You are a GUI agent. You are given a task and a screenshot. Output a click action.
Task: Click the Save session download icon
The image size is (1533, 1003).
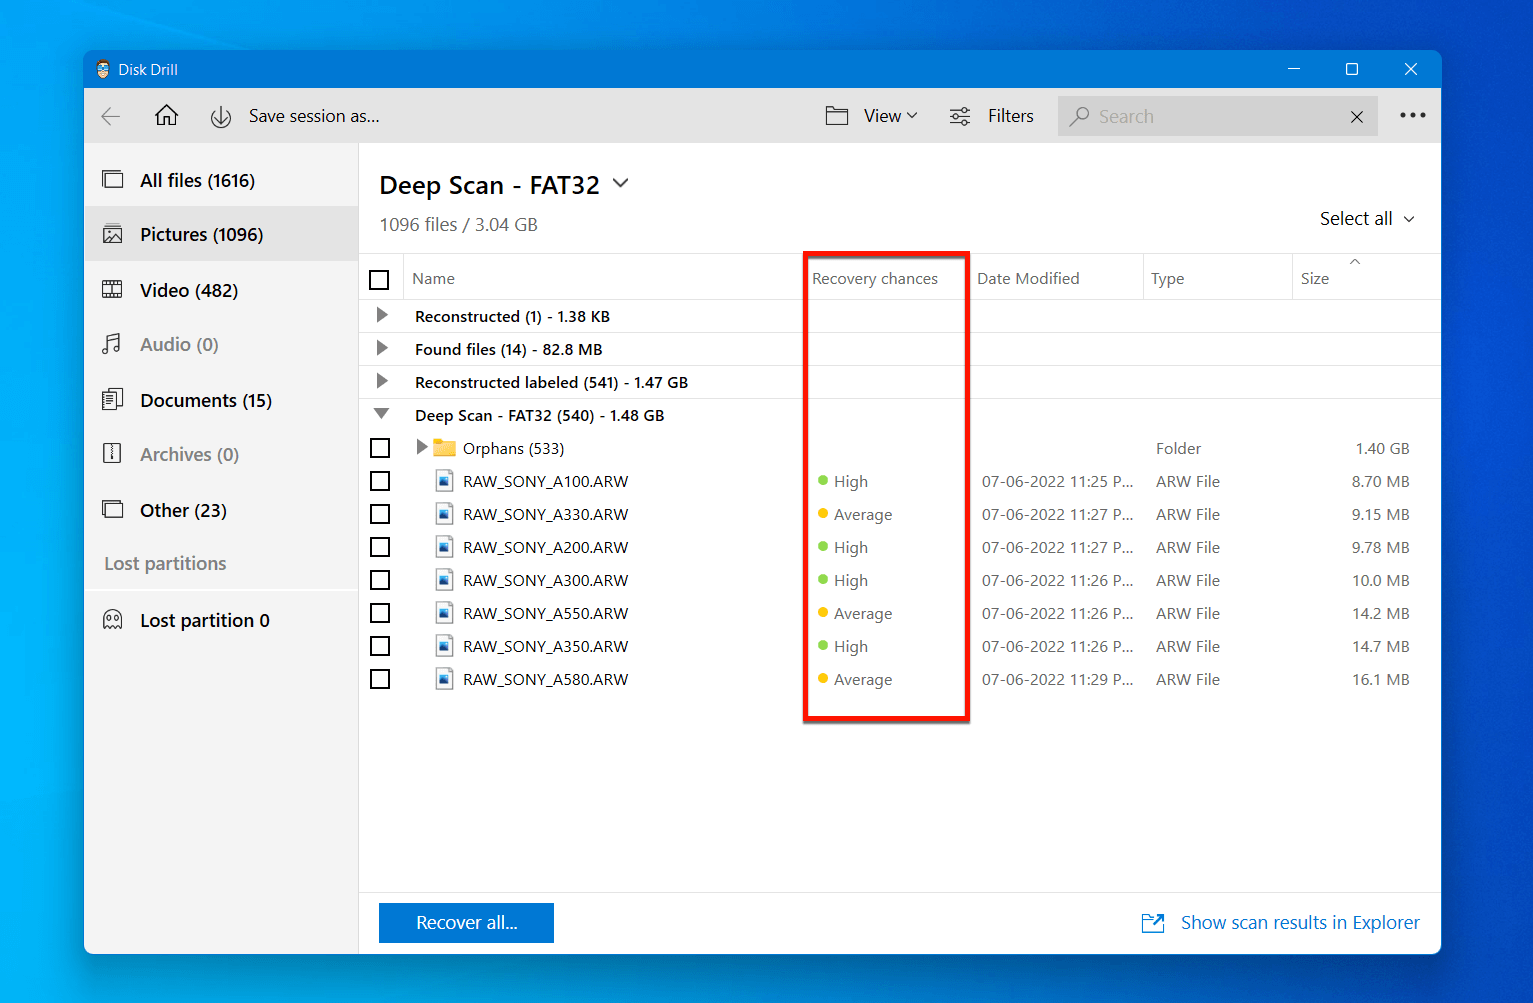pyautogui.click(x=221, y=117)
